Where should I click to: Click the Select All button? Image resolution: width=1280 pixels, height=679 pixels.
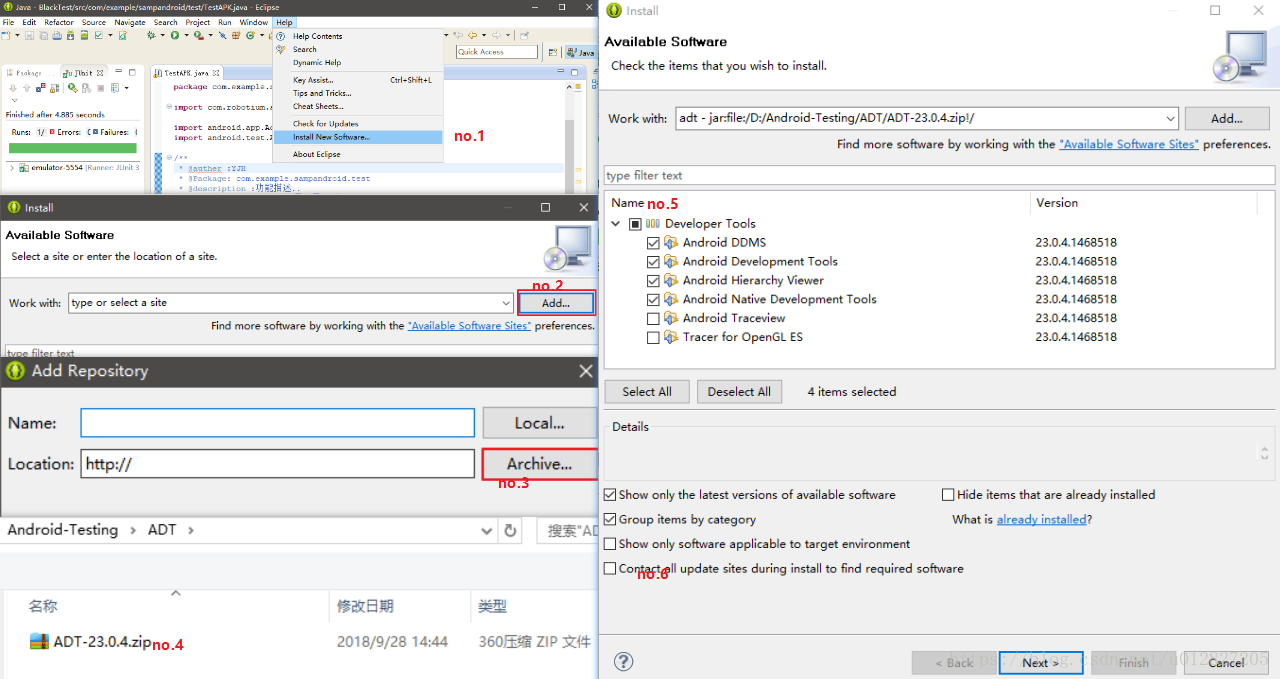pyautogui.click(x=646, y=392)
